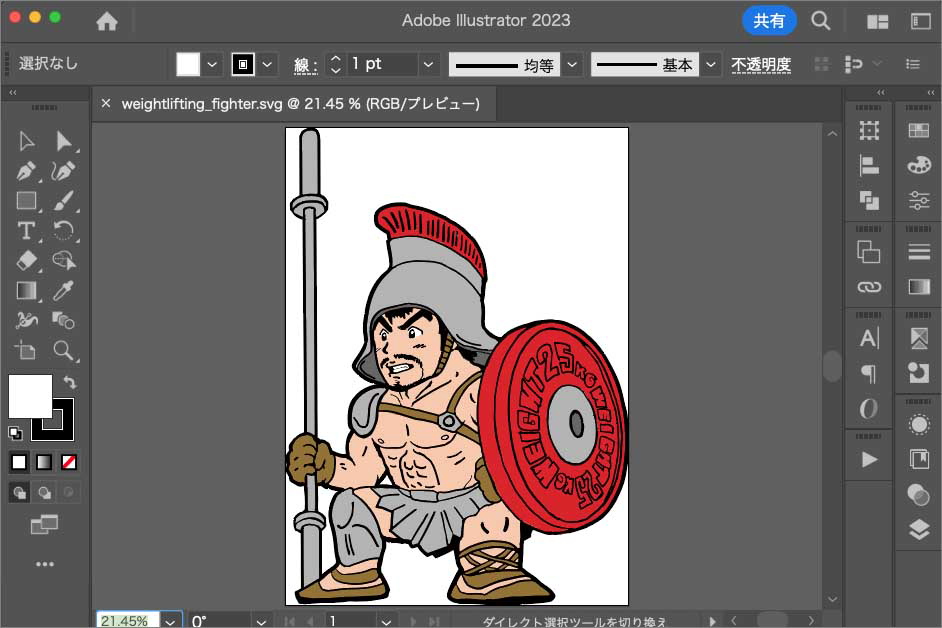This screenshot has height=628, width=942.
Task: Go to the Home screen icon
Action: point(106,21)
